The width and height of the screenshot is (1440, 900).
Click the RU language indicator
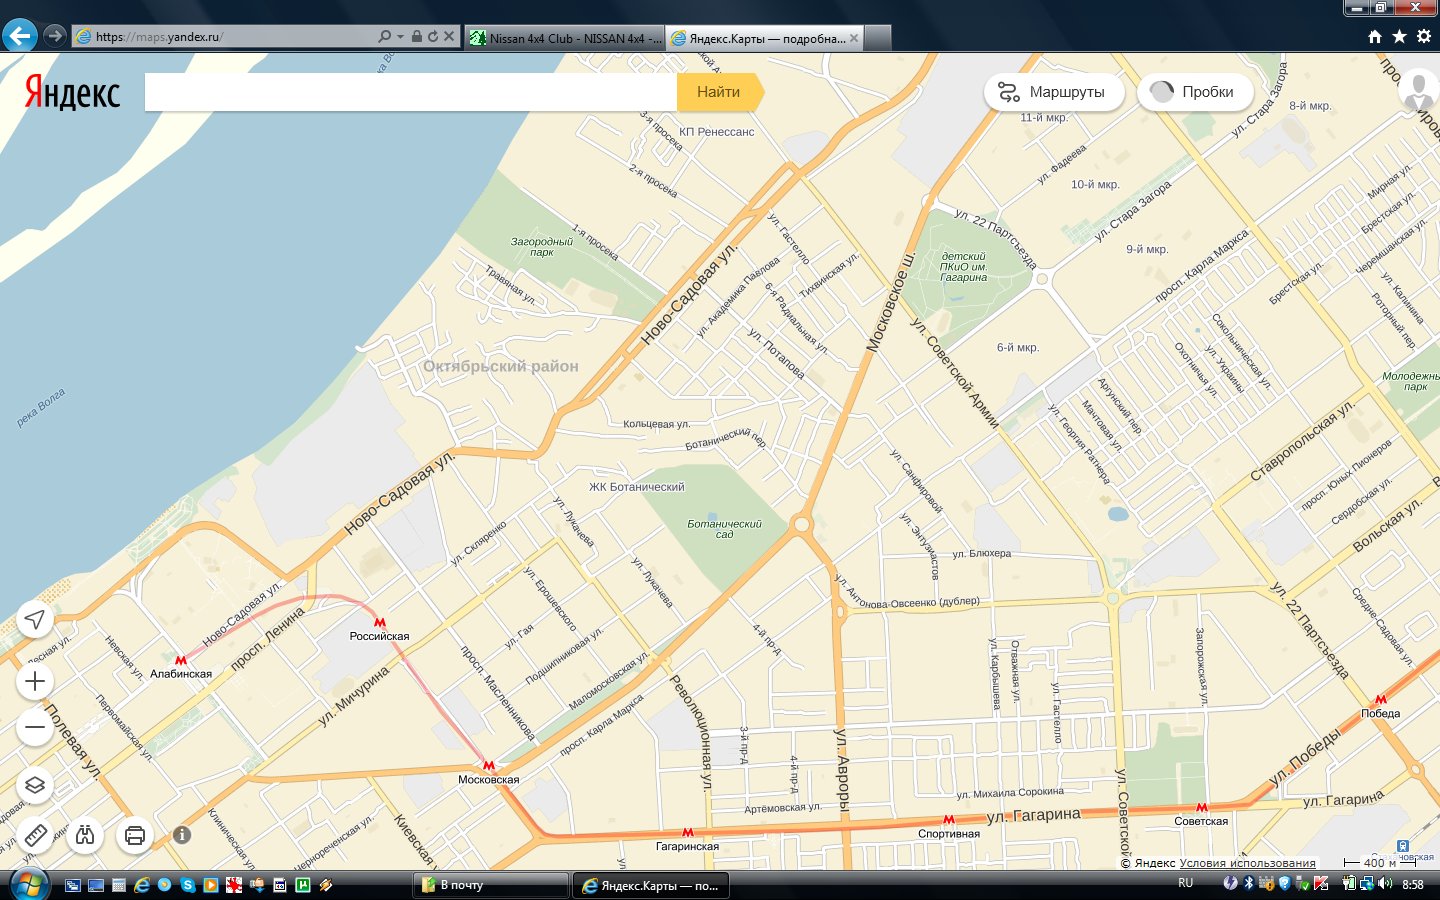[1185, 883]
